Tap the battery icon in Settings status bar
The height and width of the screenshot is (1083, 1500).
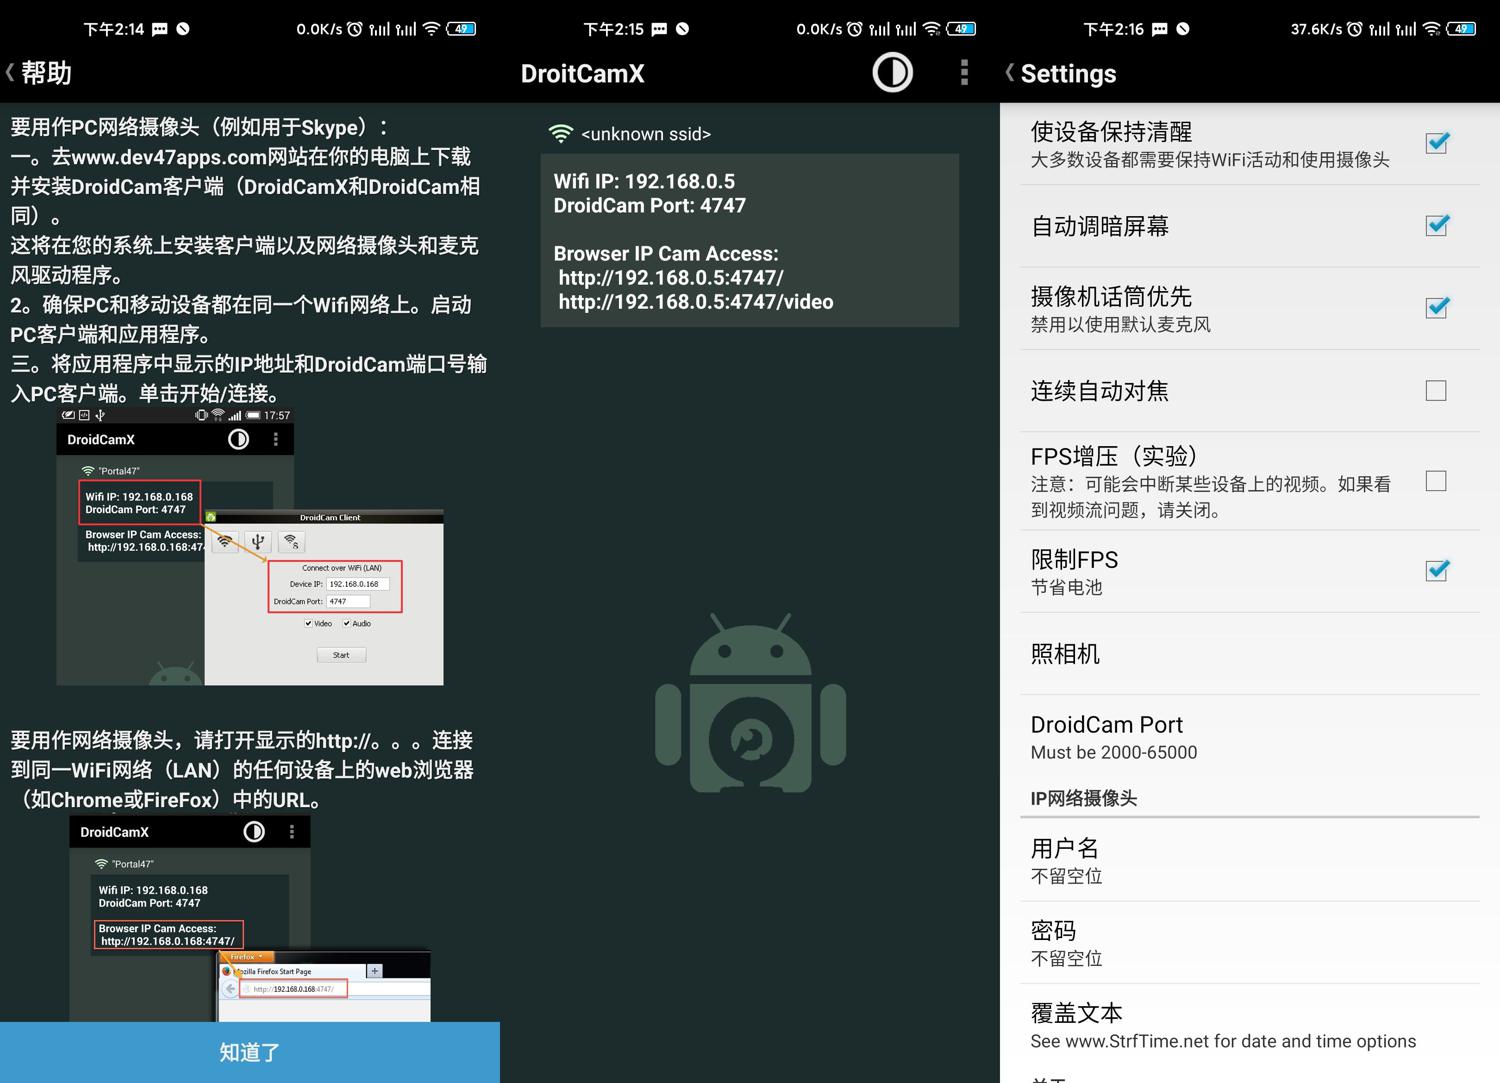[1462, 29]
